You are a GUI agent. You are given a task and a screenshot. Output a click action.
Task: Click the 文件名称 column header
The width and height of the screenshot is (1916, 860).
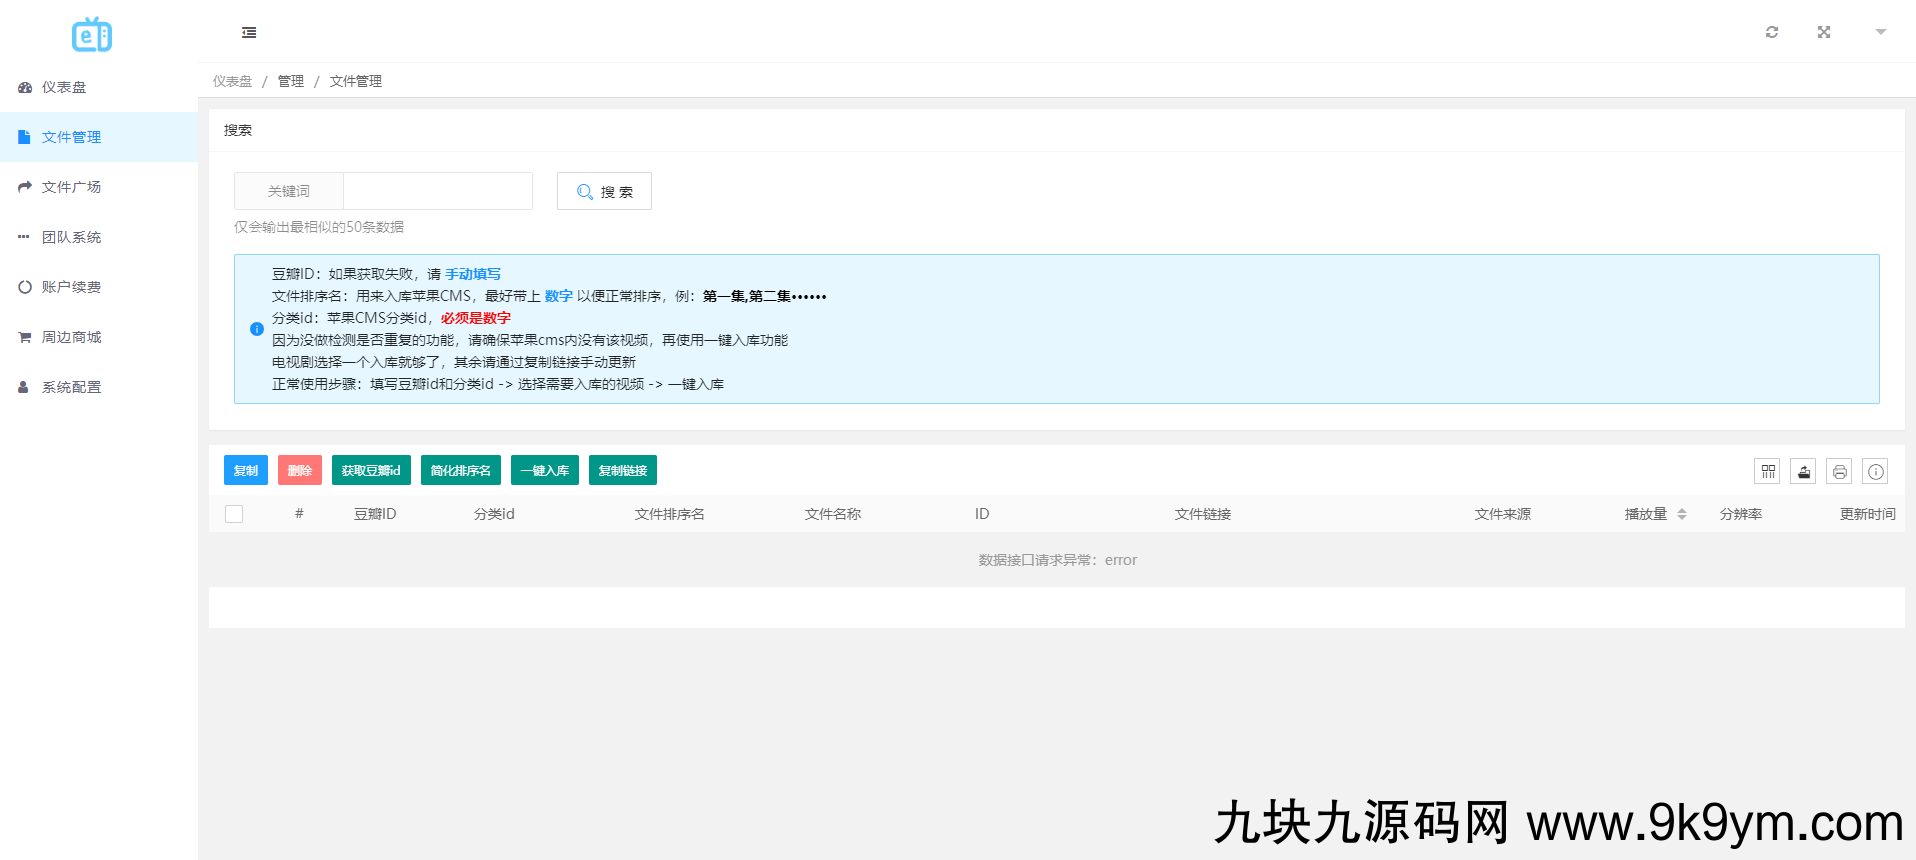pyautogui.click(x=833, y=514)
